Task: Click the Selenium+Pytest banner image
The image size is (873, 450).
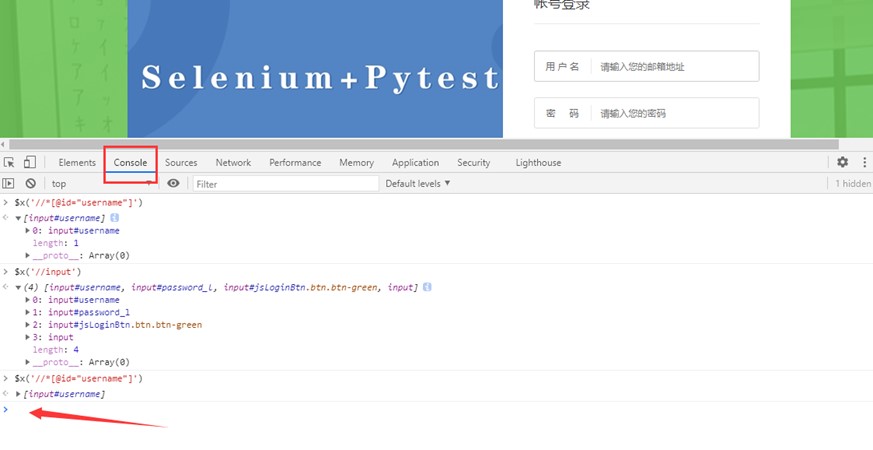Action: point(315,69)
